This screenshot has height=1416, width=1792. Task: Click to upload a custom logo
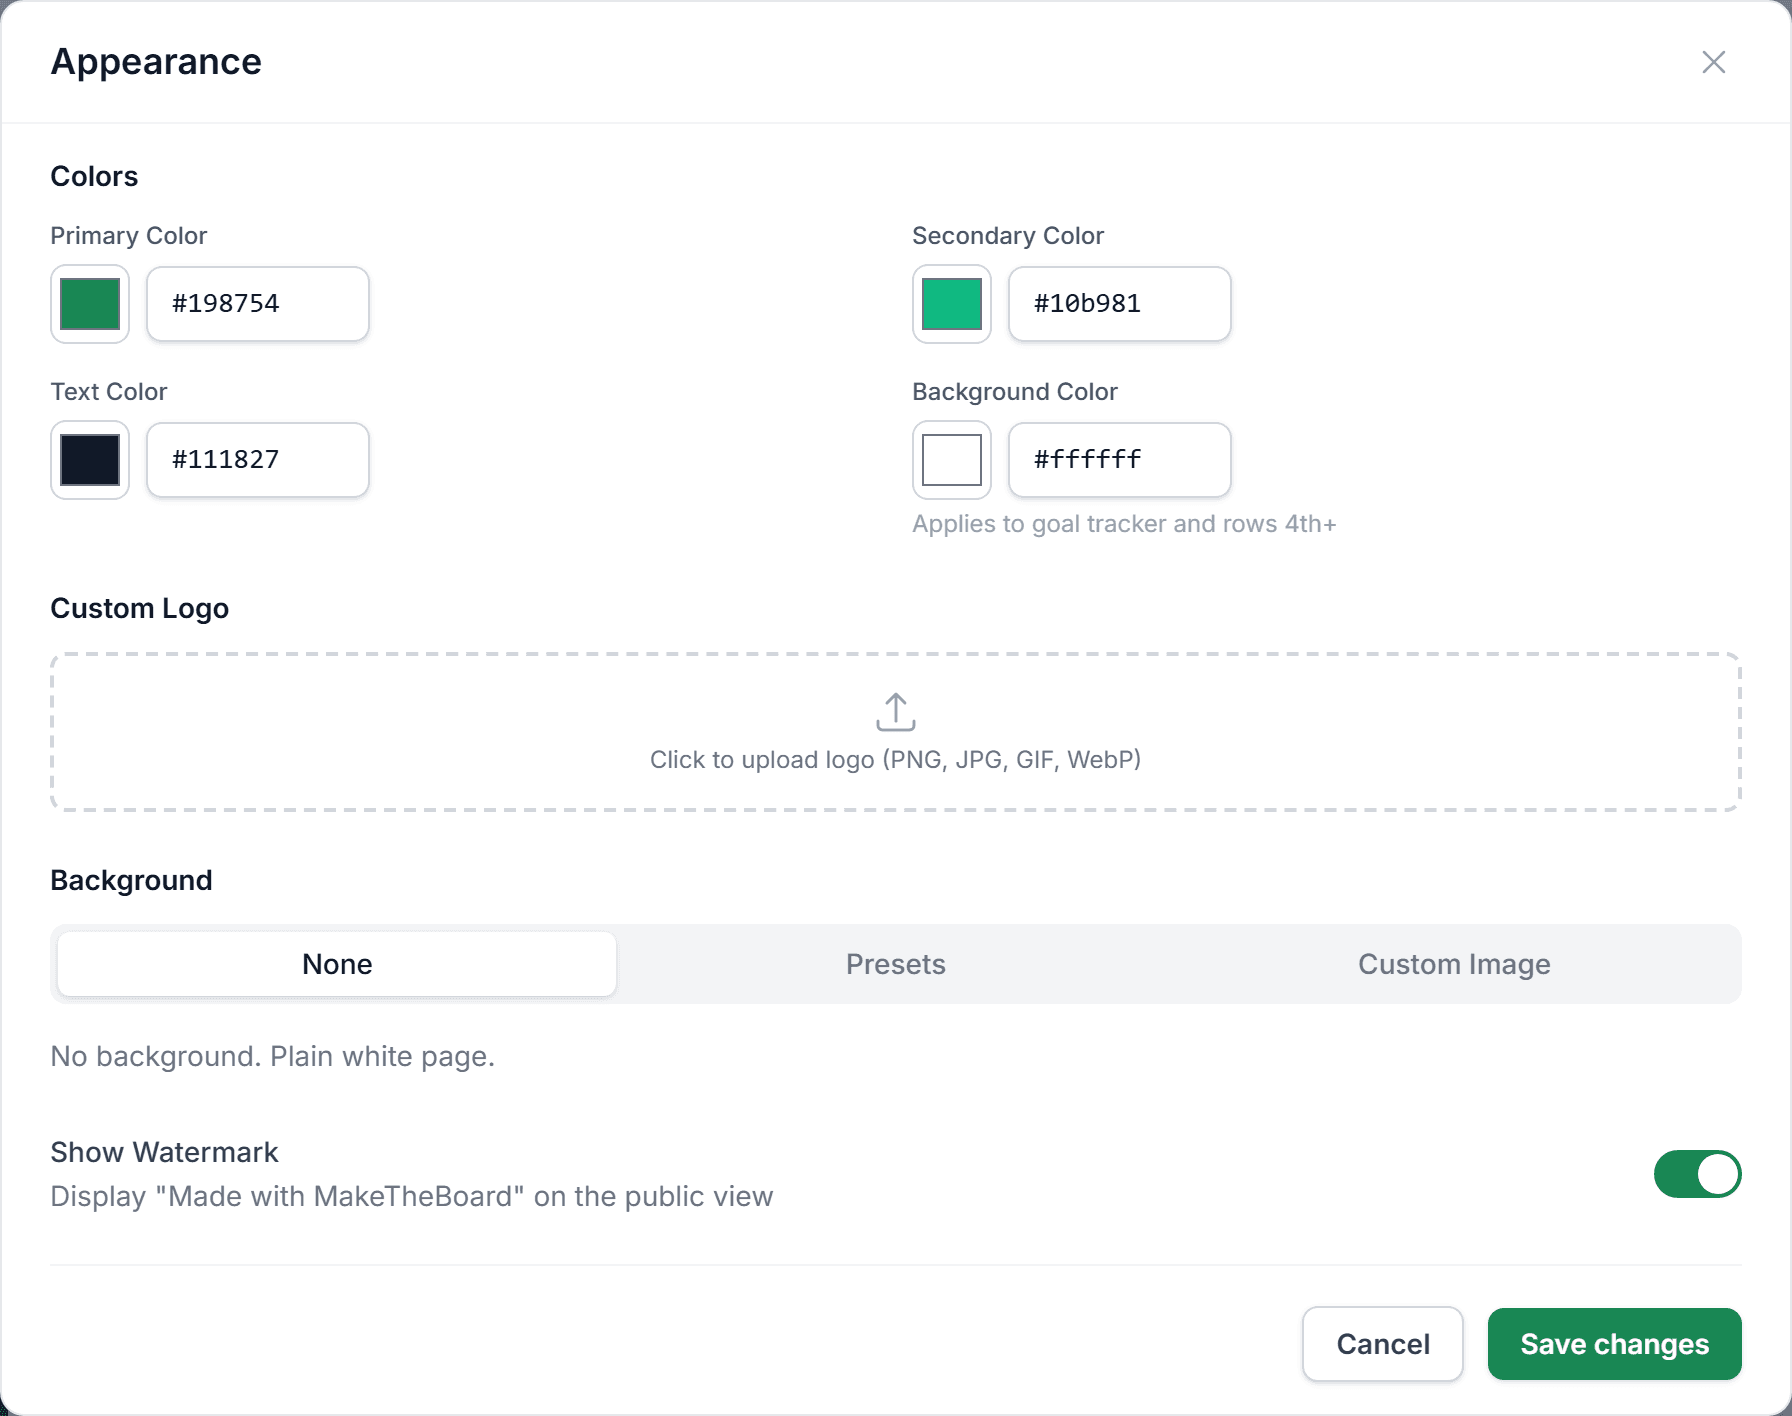click(x=895, y=758)
